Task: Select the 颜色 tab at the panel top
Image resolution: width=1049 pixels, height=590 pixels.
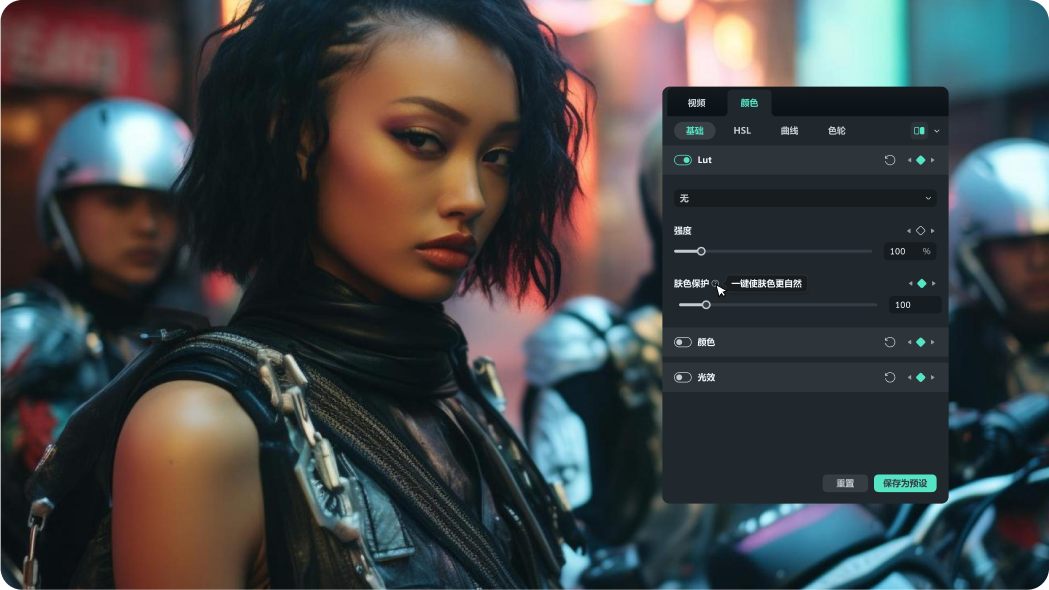Action: coord(749,103)
